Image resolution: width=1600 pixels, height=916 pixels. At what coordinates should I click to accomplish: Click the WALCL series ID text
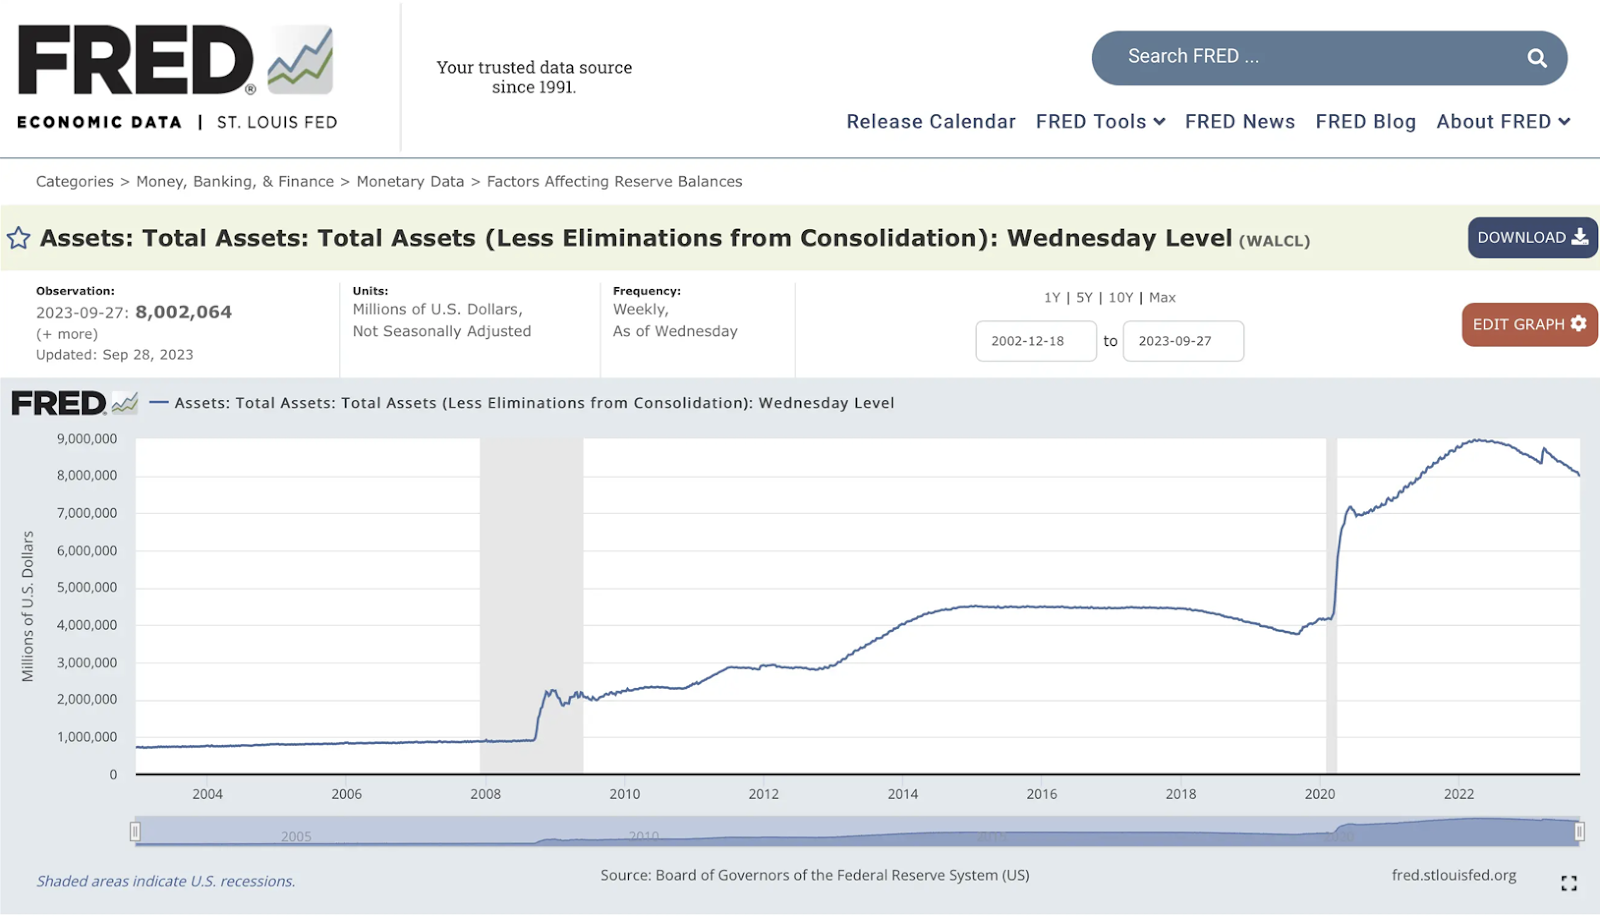click(x=1274, y=241)
